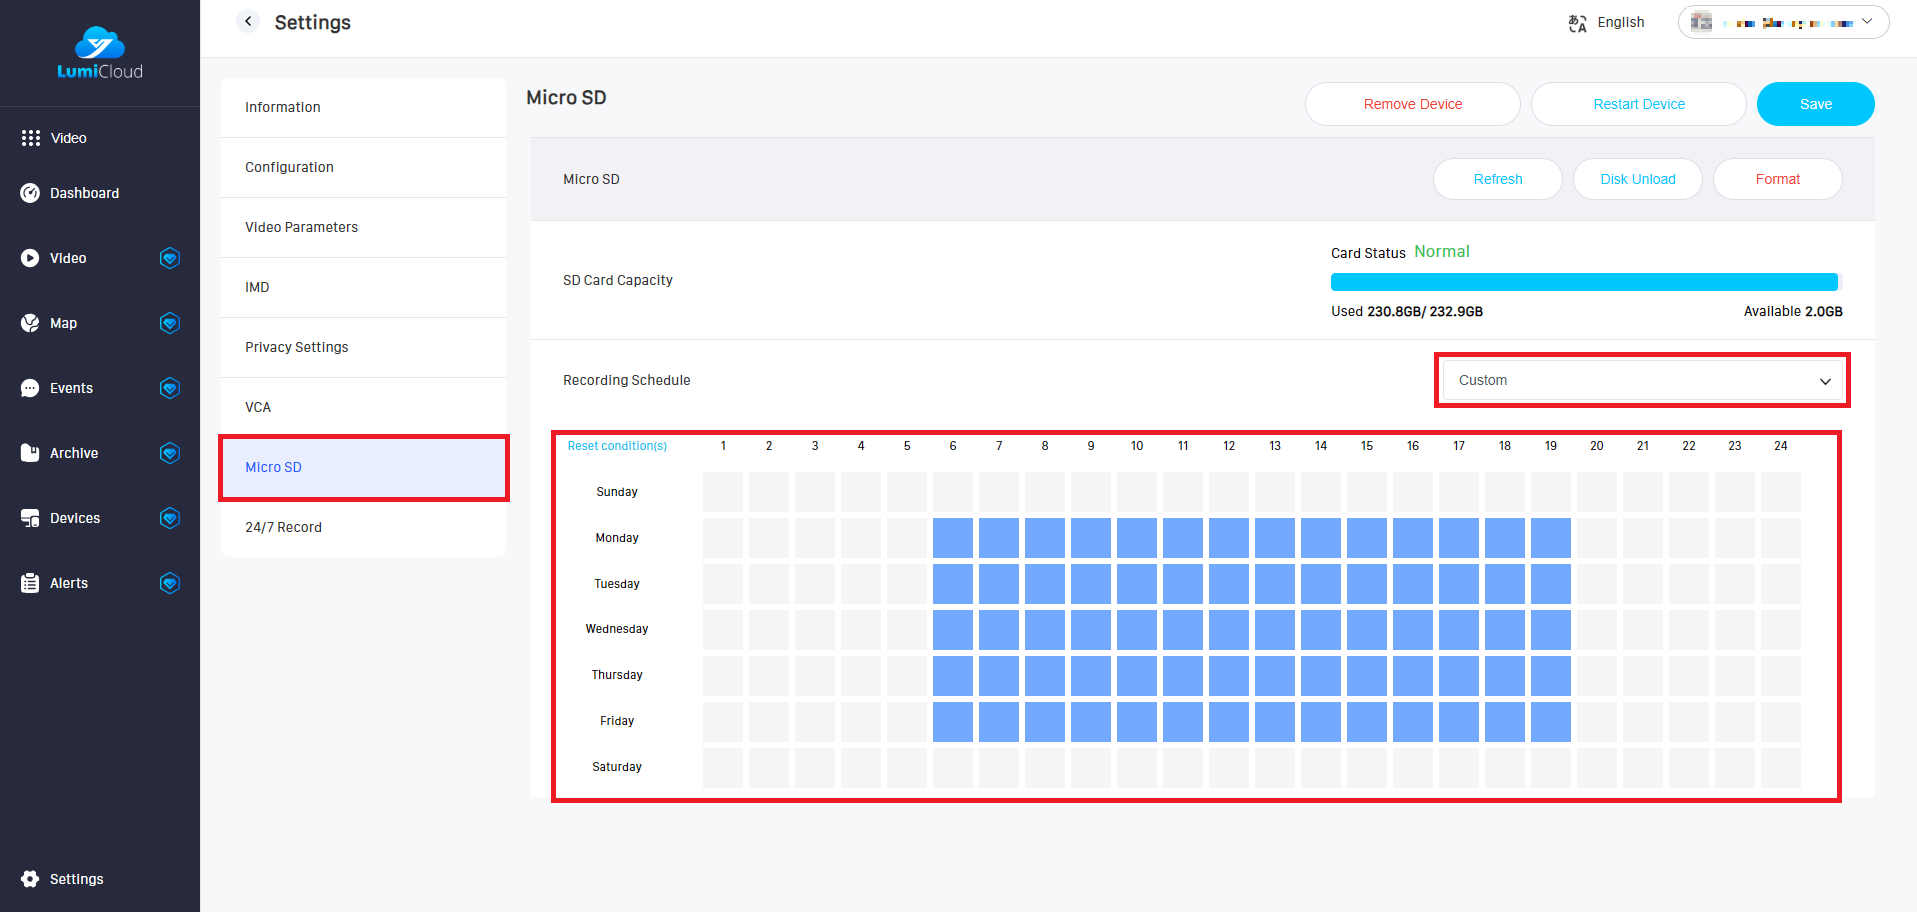This screenshot has width=1917, height=912.
Task: Disable Friday hour 19 recording cell
Action: (x=1550, y=721)
